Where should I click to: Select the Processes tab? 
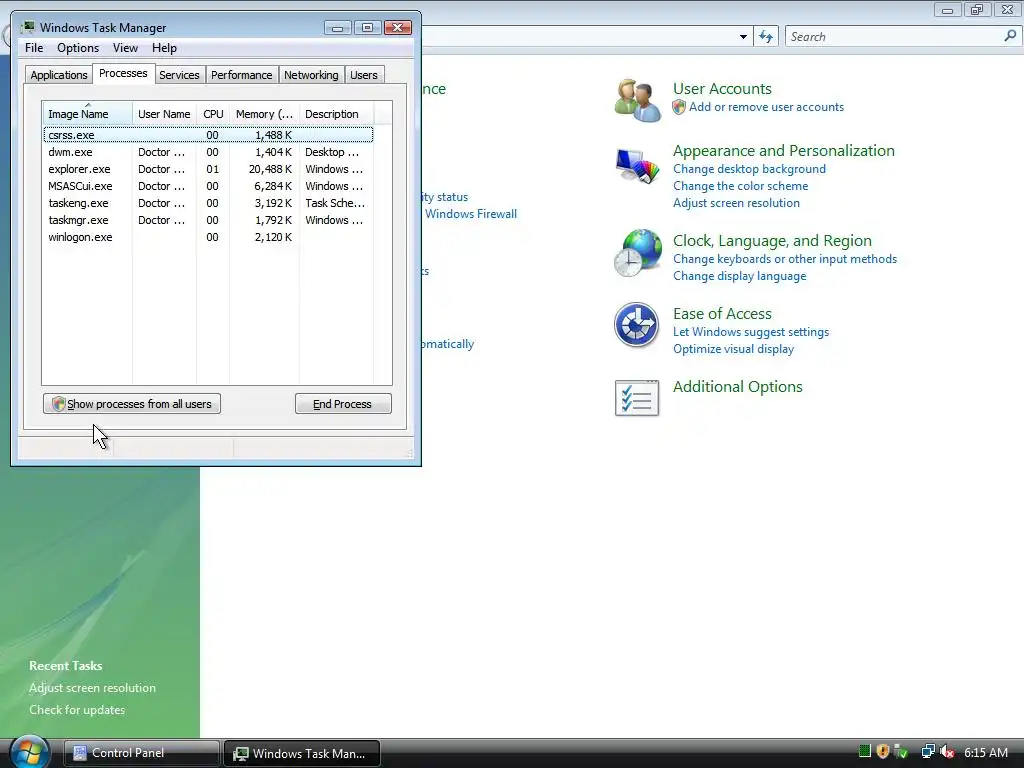click(x=123, y=73)
